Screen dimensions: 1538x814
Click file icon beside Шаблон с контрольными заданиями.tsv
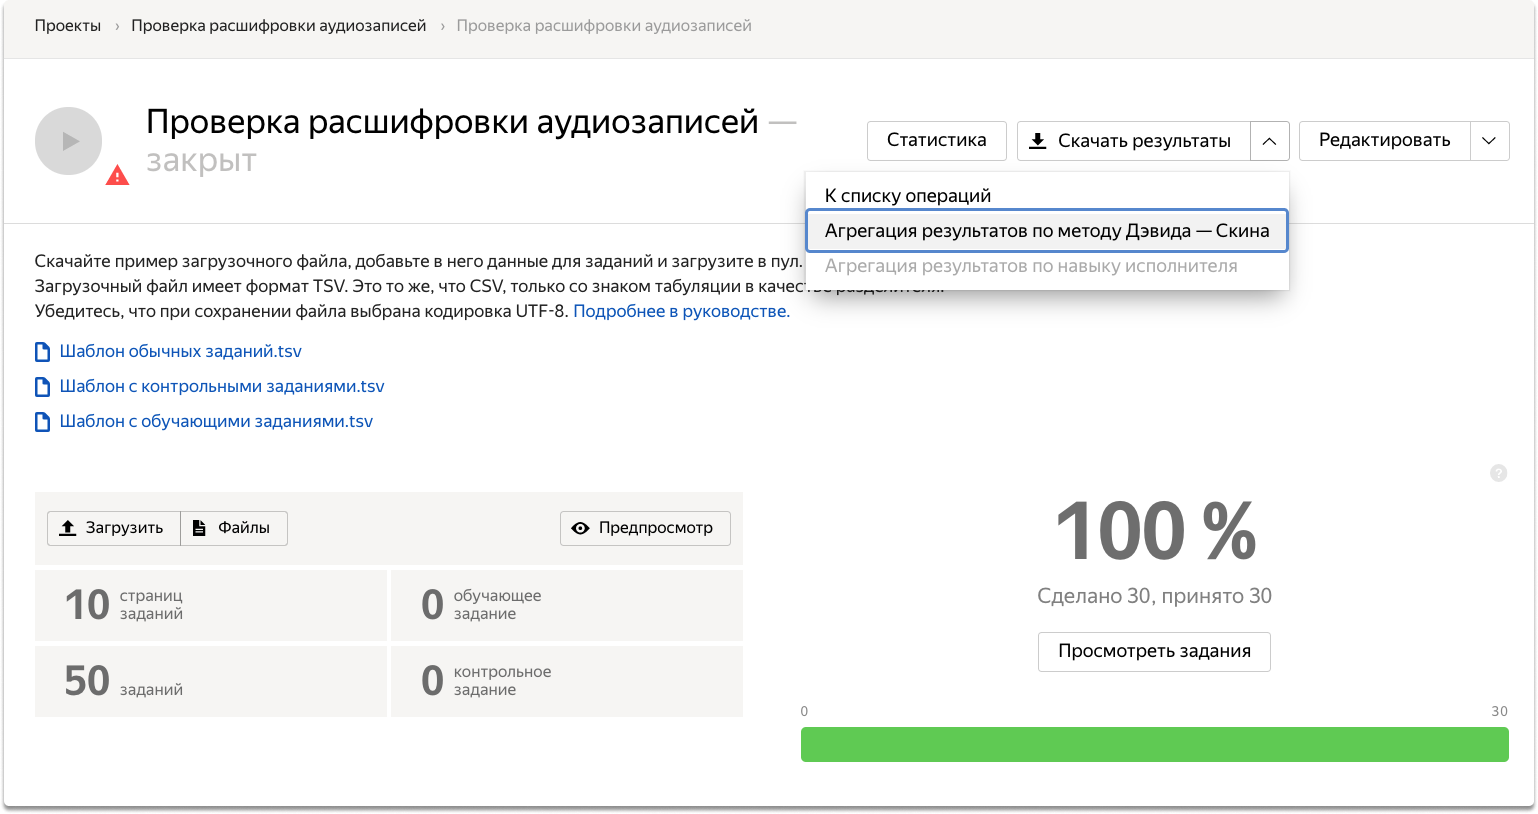click(42, 387)
